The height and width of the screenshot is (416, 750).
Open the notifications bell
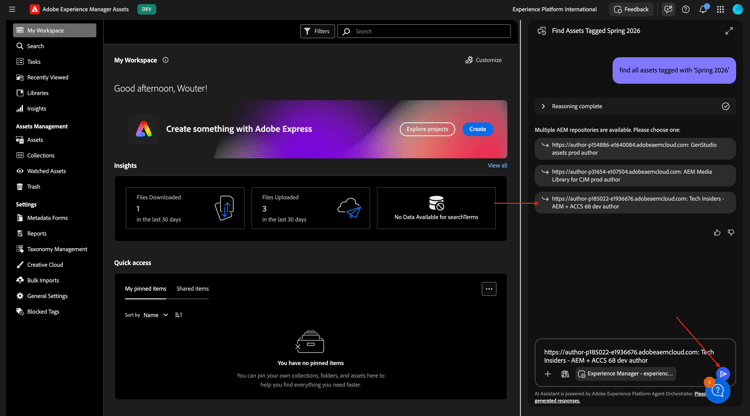703,9
